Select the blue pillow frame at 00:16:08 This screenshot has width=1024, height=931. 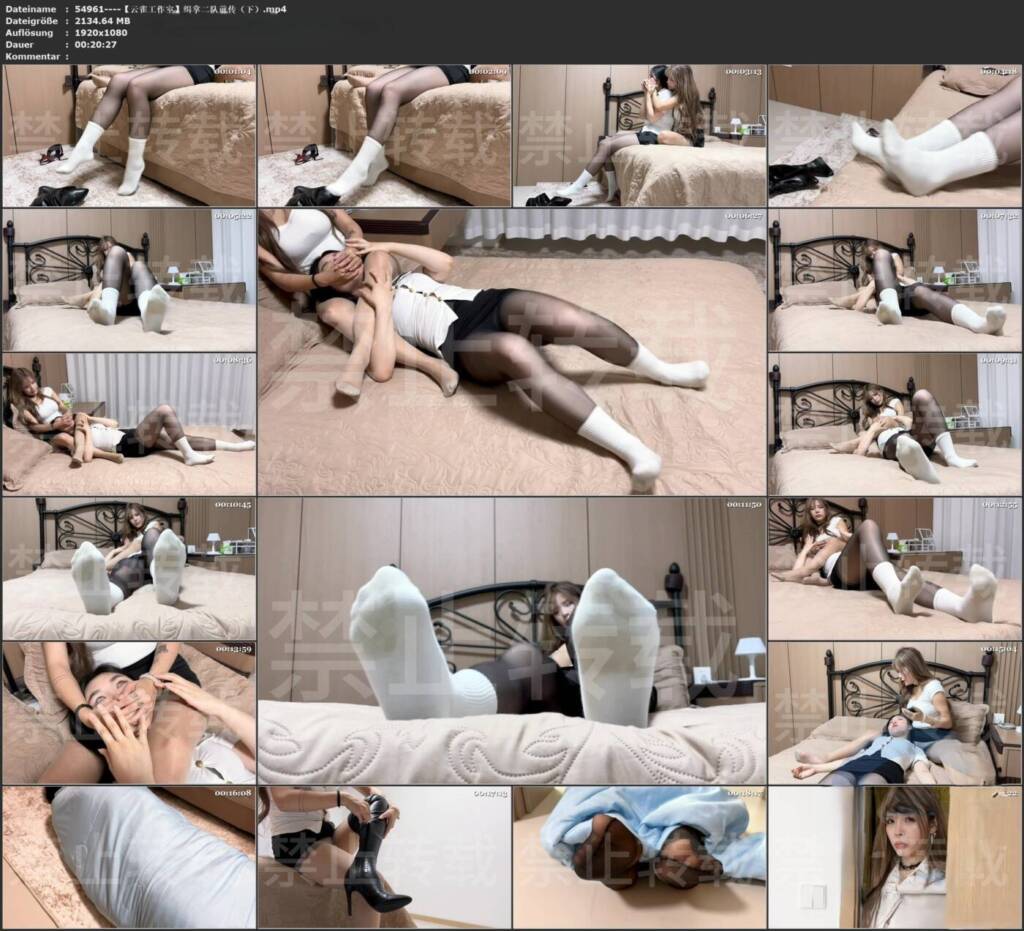click(129, 858)
